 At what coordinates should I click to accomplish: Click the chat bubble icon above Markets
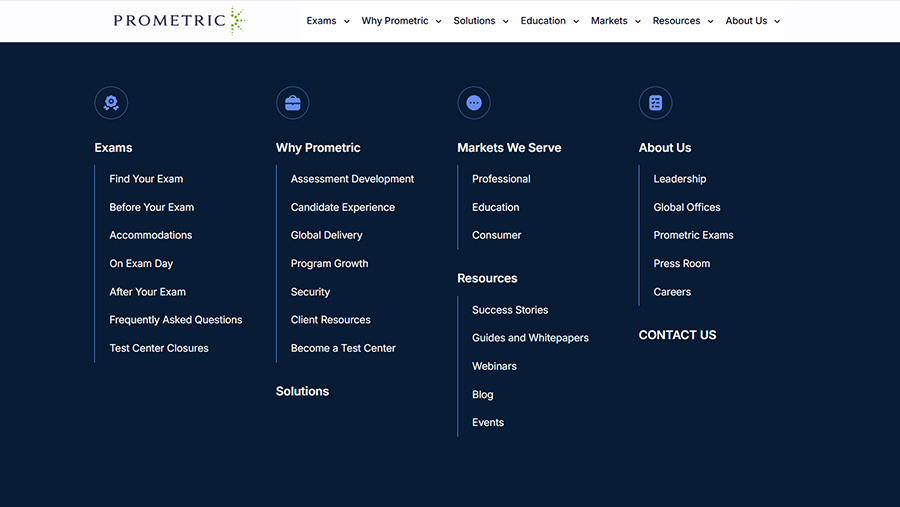(474, 103)
